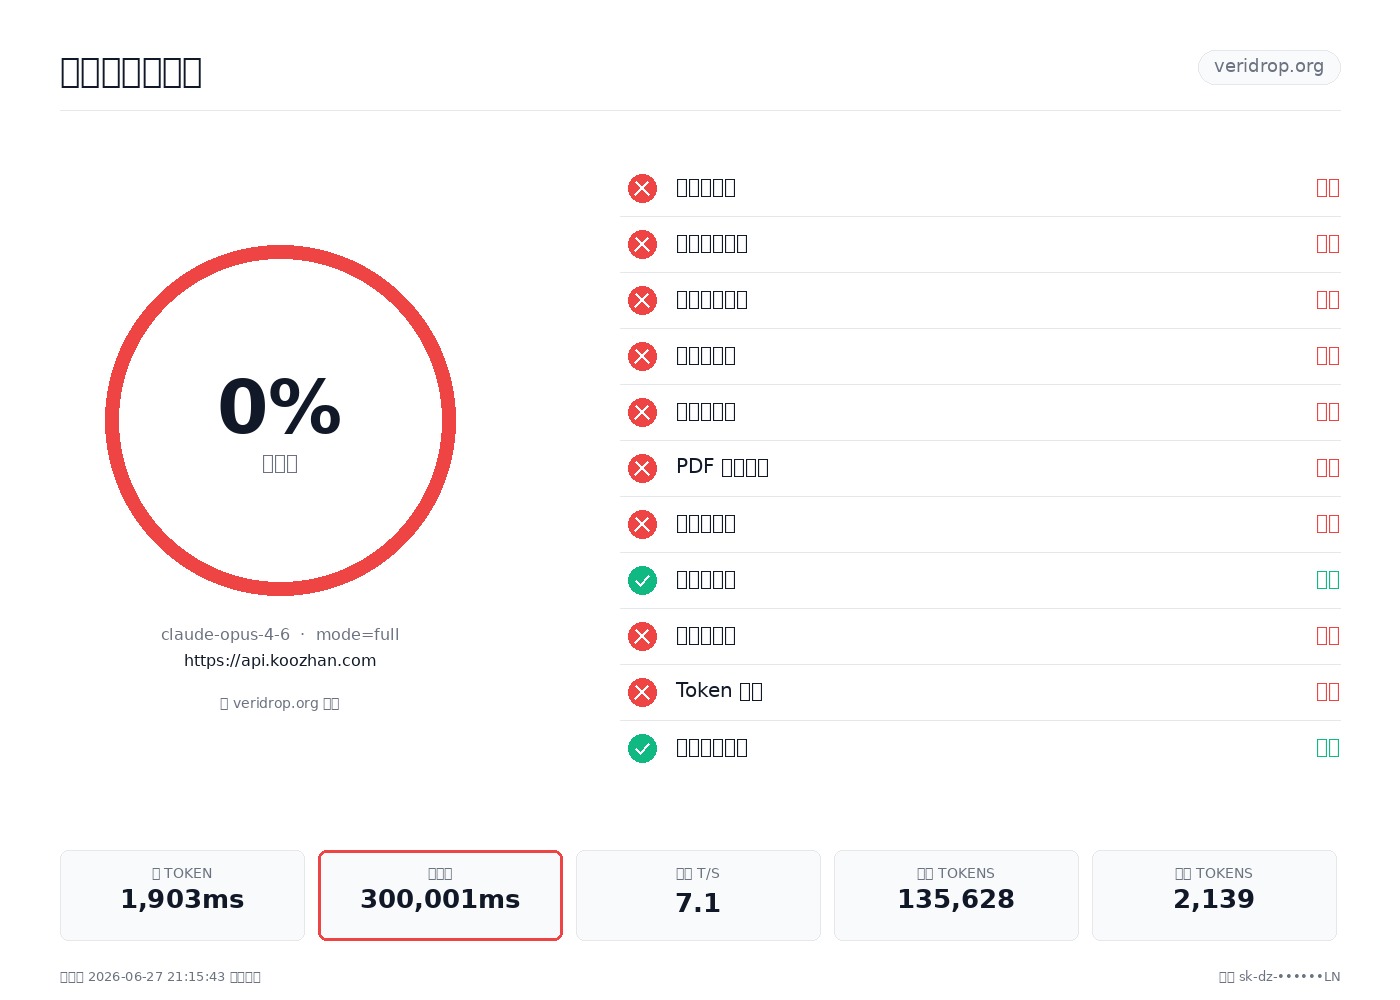Select the 135,628 TOKENS stat card
Screen dimensions: 1400x1000
point(956,895)
